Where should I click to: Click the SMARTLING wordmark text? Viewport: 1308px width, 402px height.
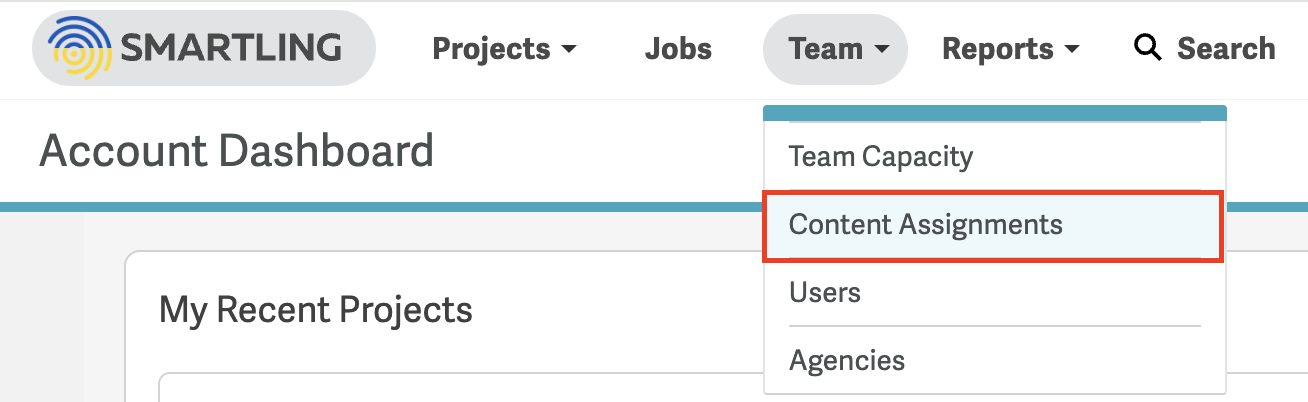pos(231,47)
